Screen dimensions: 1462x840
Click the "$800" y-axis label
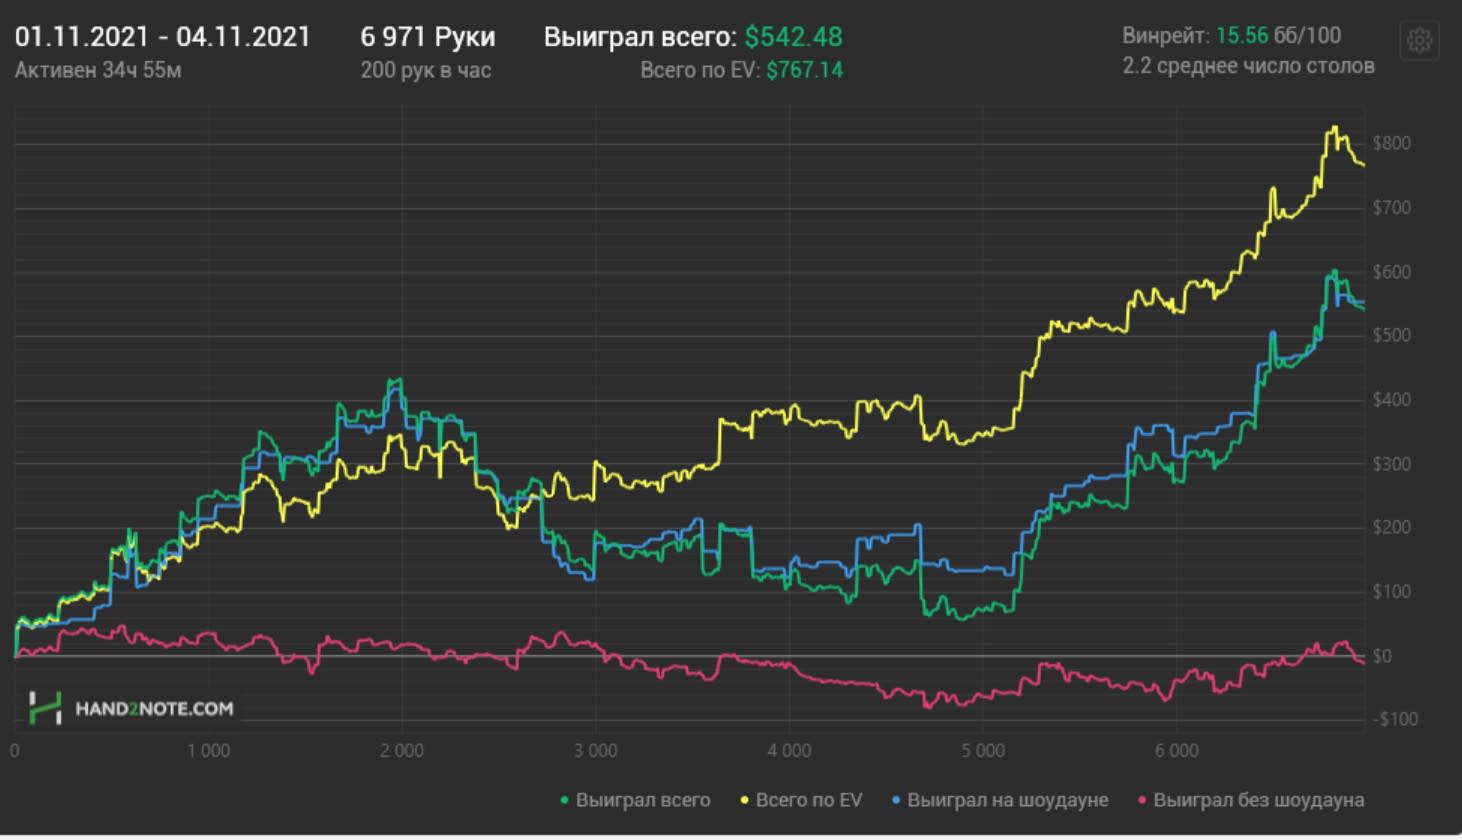(x=1391, y=143)
